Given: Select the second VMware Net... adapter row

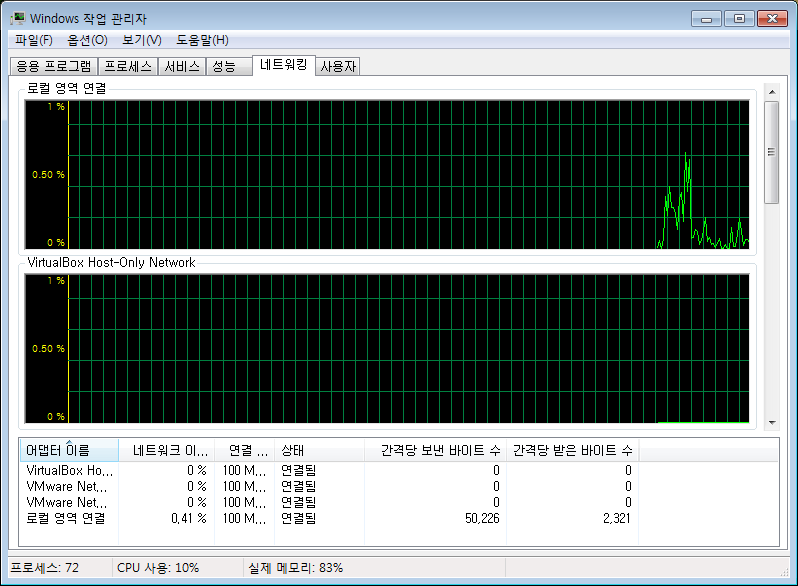Looking at the screenshot, I should (398, 503).
